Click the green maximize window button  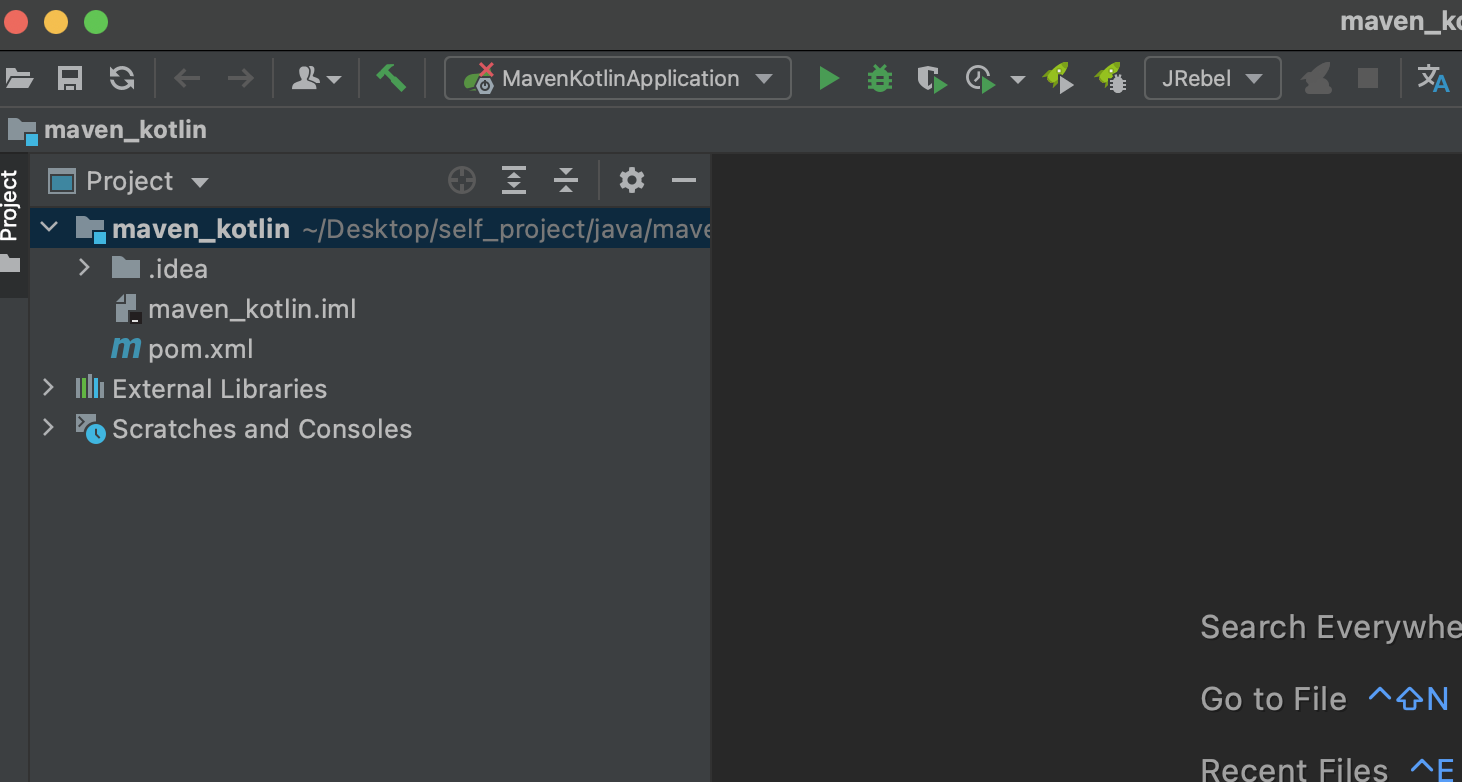coord(96,21)
